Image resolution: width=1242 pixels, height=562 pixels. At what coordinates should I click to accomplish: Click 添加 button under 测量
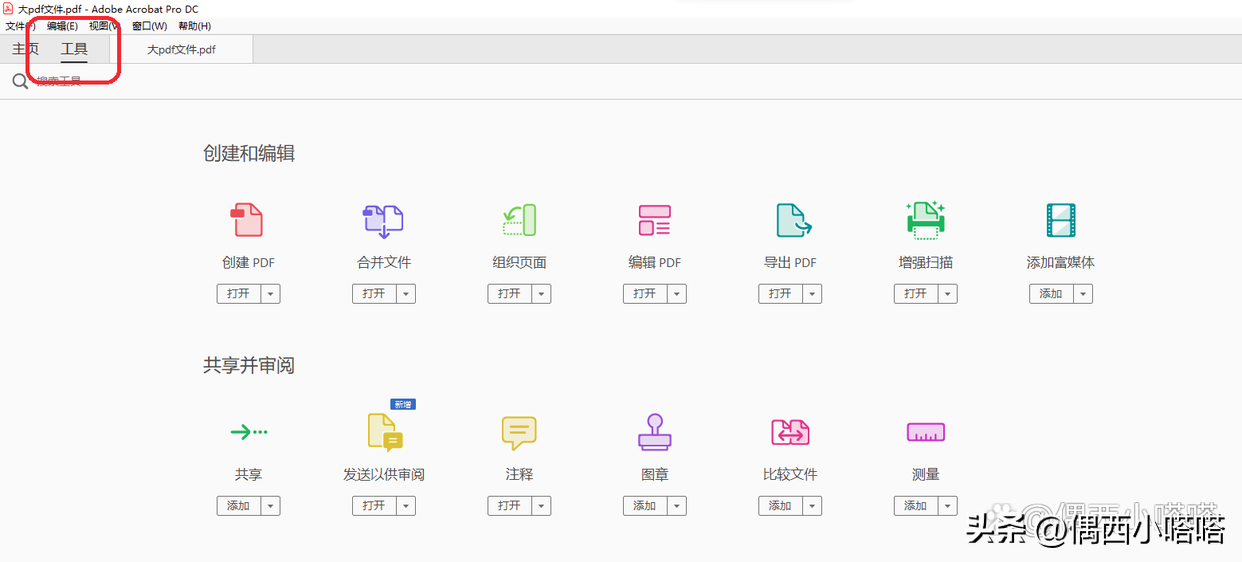coord(916,506)
